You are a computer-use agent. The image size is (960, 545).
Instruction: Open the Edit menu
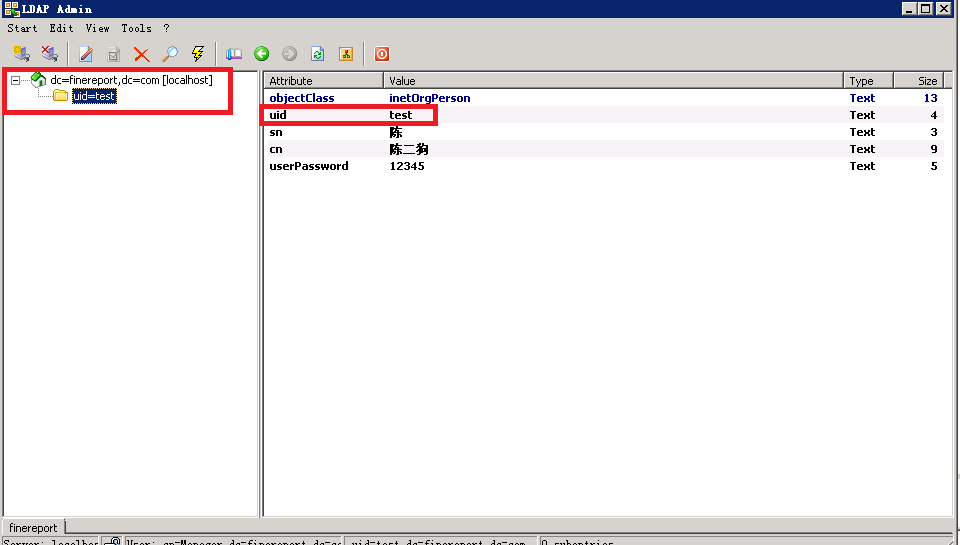tap(61, 28)
